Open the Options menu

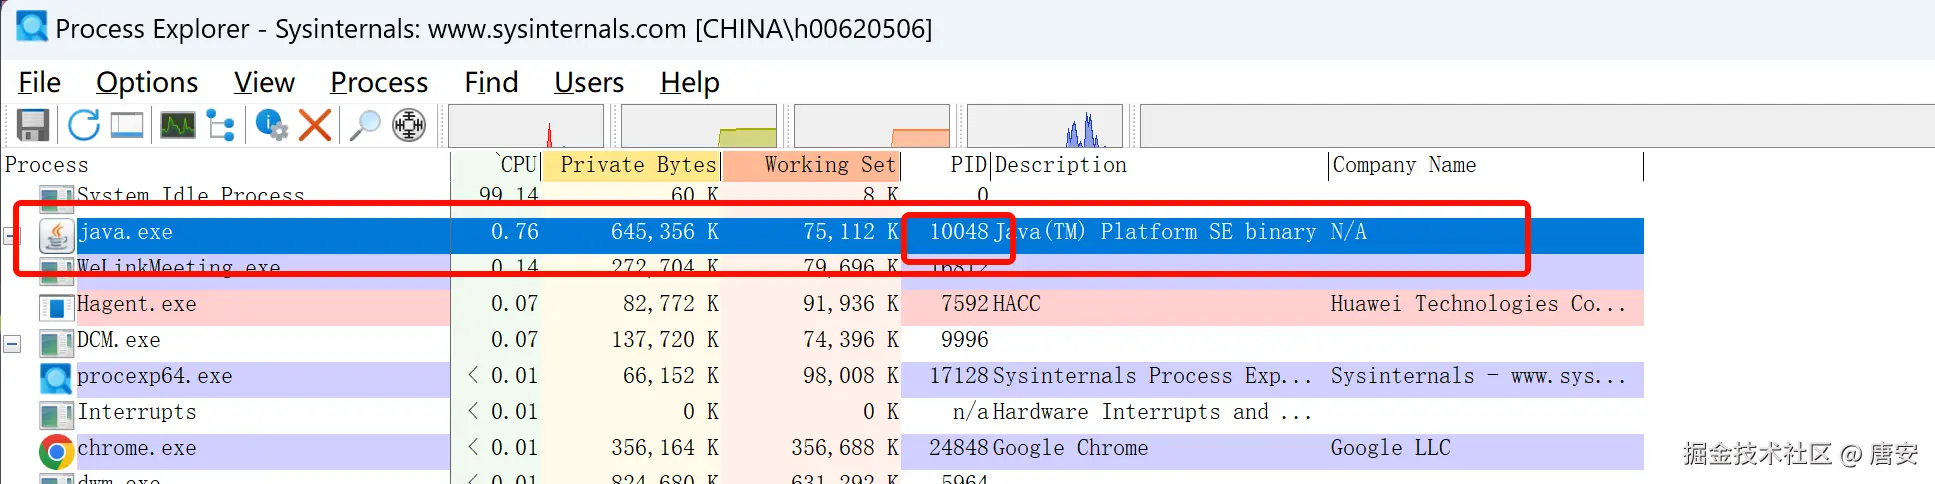[x=147, y=82]
